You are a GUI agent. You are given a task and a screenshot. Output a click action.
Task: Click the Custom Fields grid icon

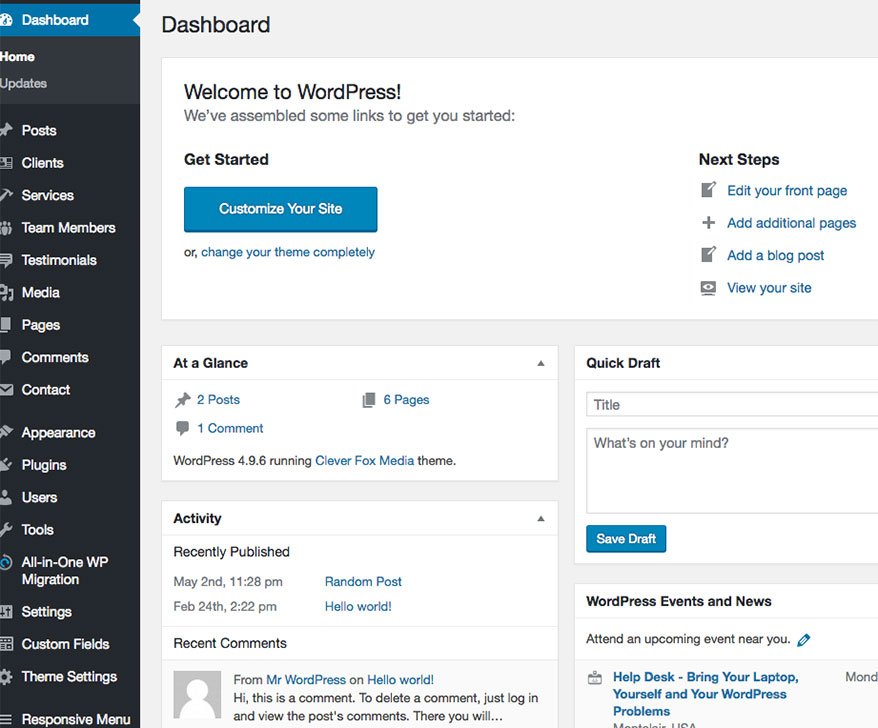point(6,644)
